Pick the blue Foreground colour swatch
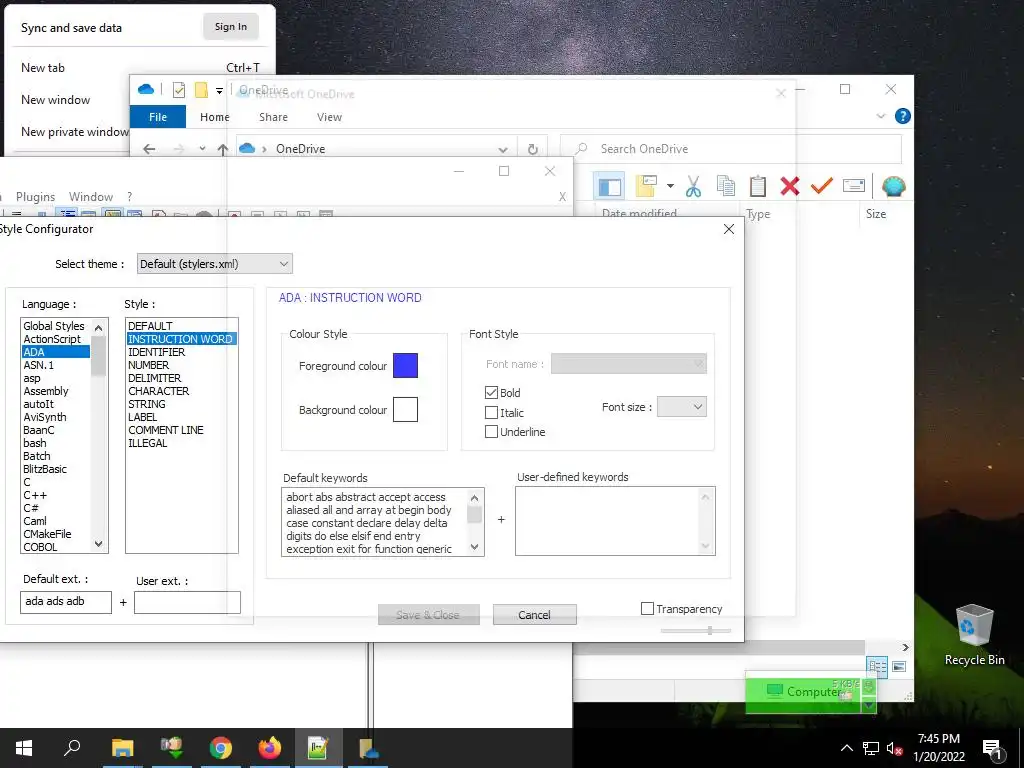Viewport: 1024px width, 768px height. point(405,366)
